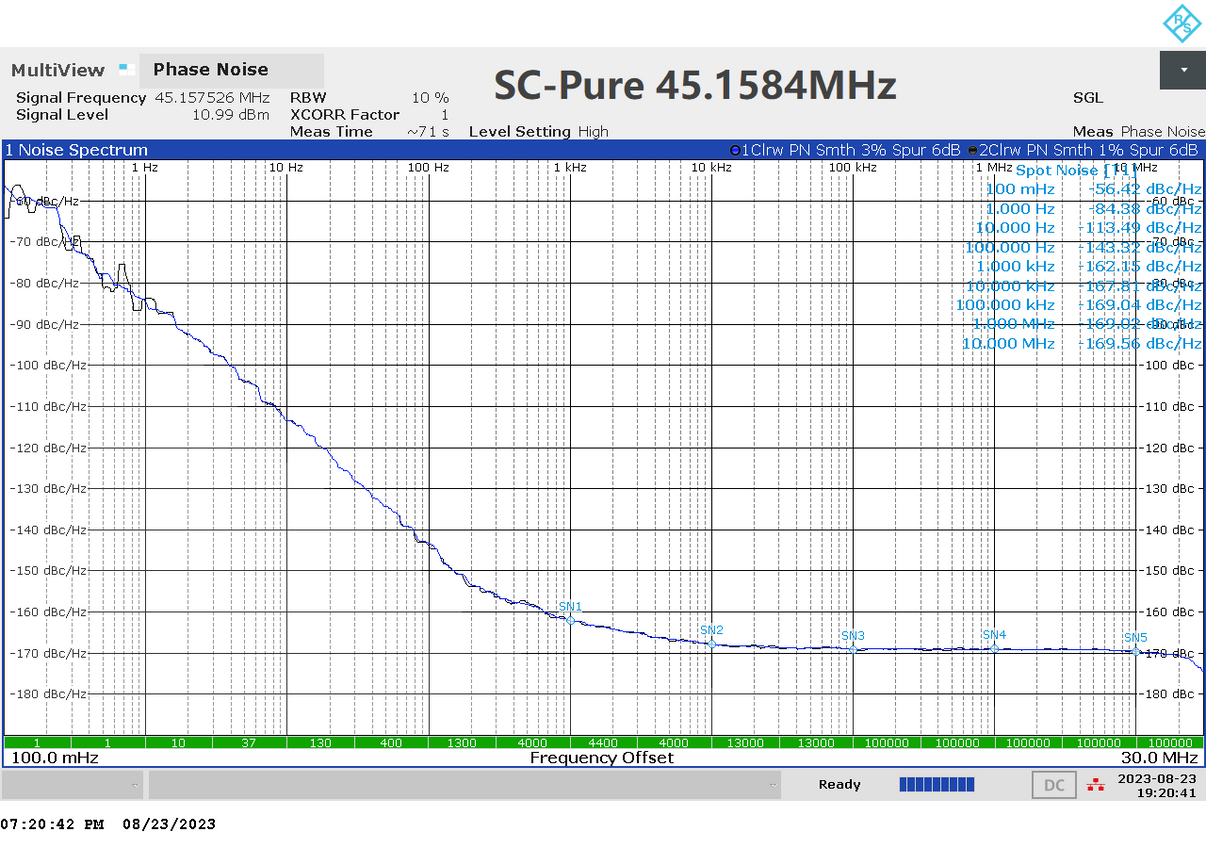The image size is (1206, 848).
Task: Click the DC coupling indicator
Action: click(x=1053, y=785)
